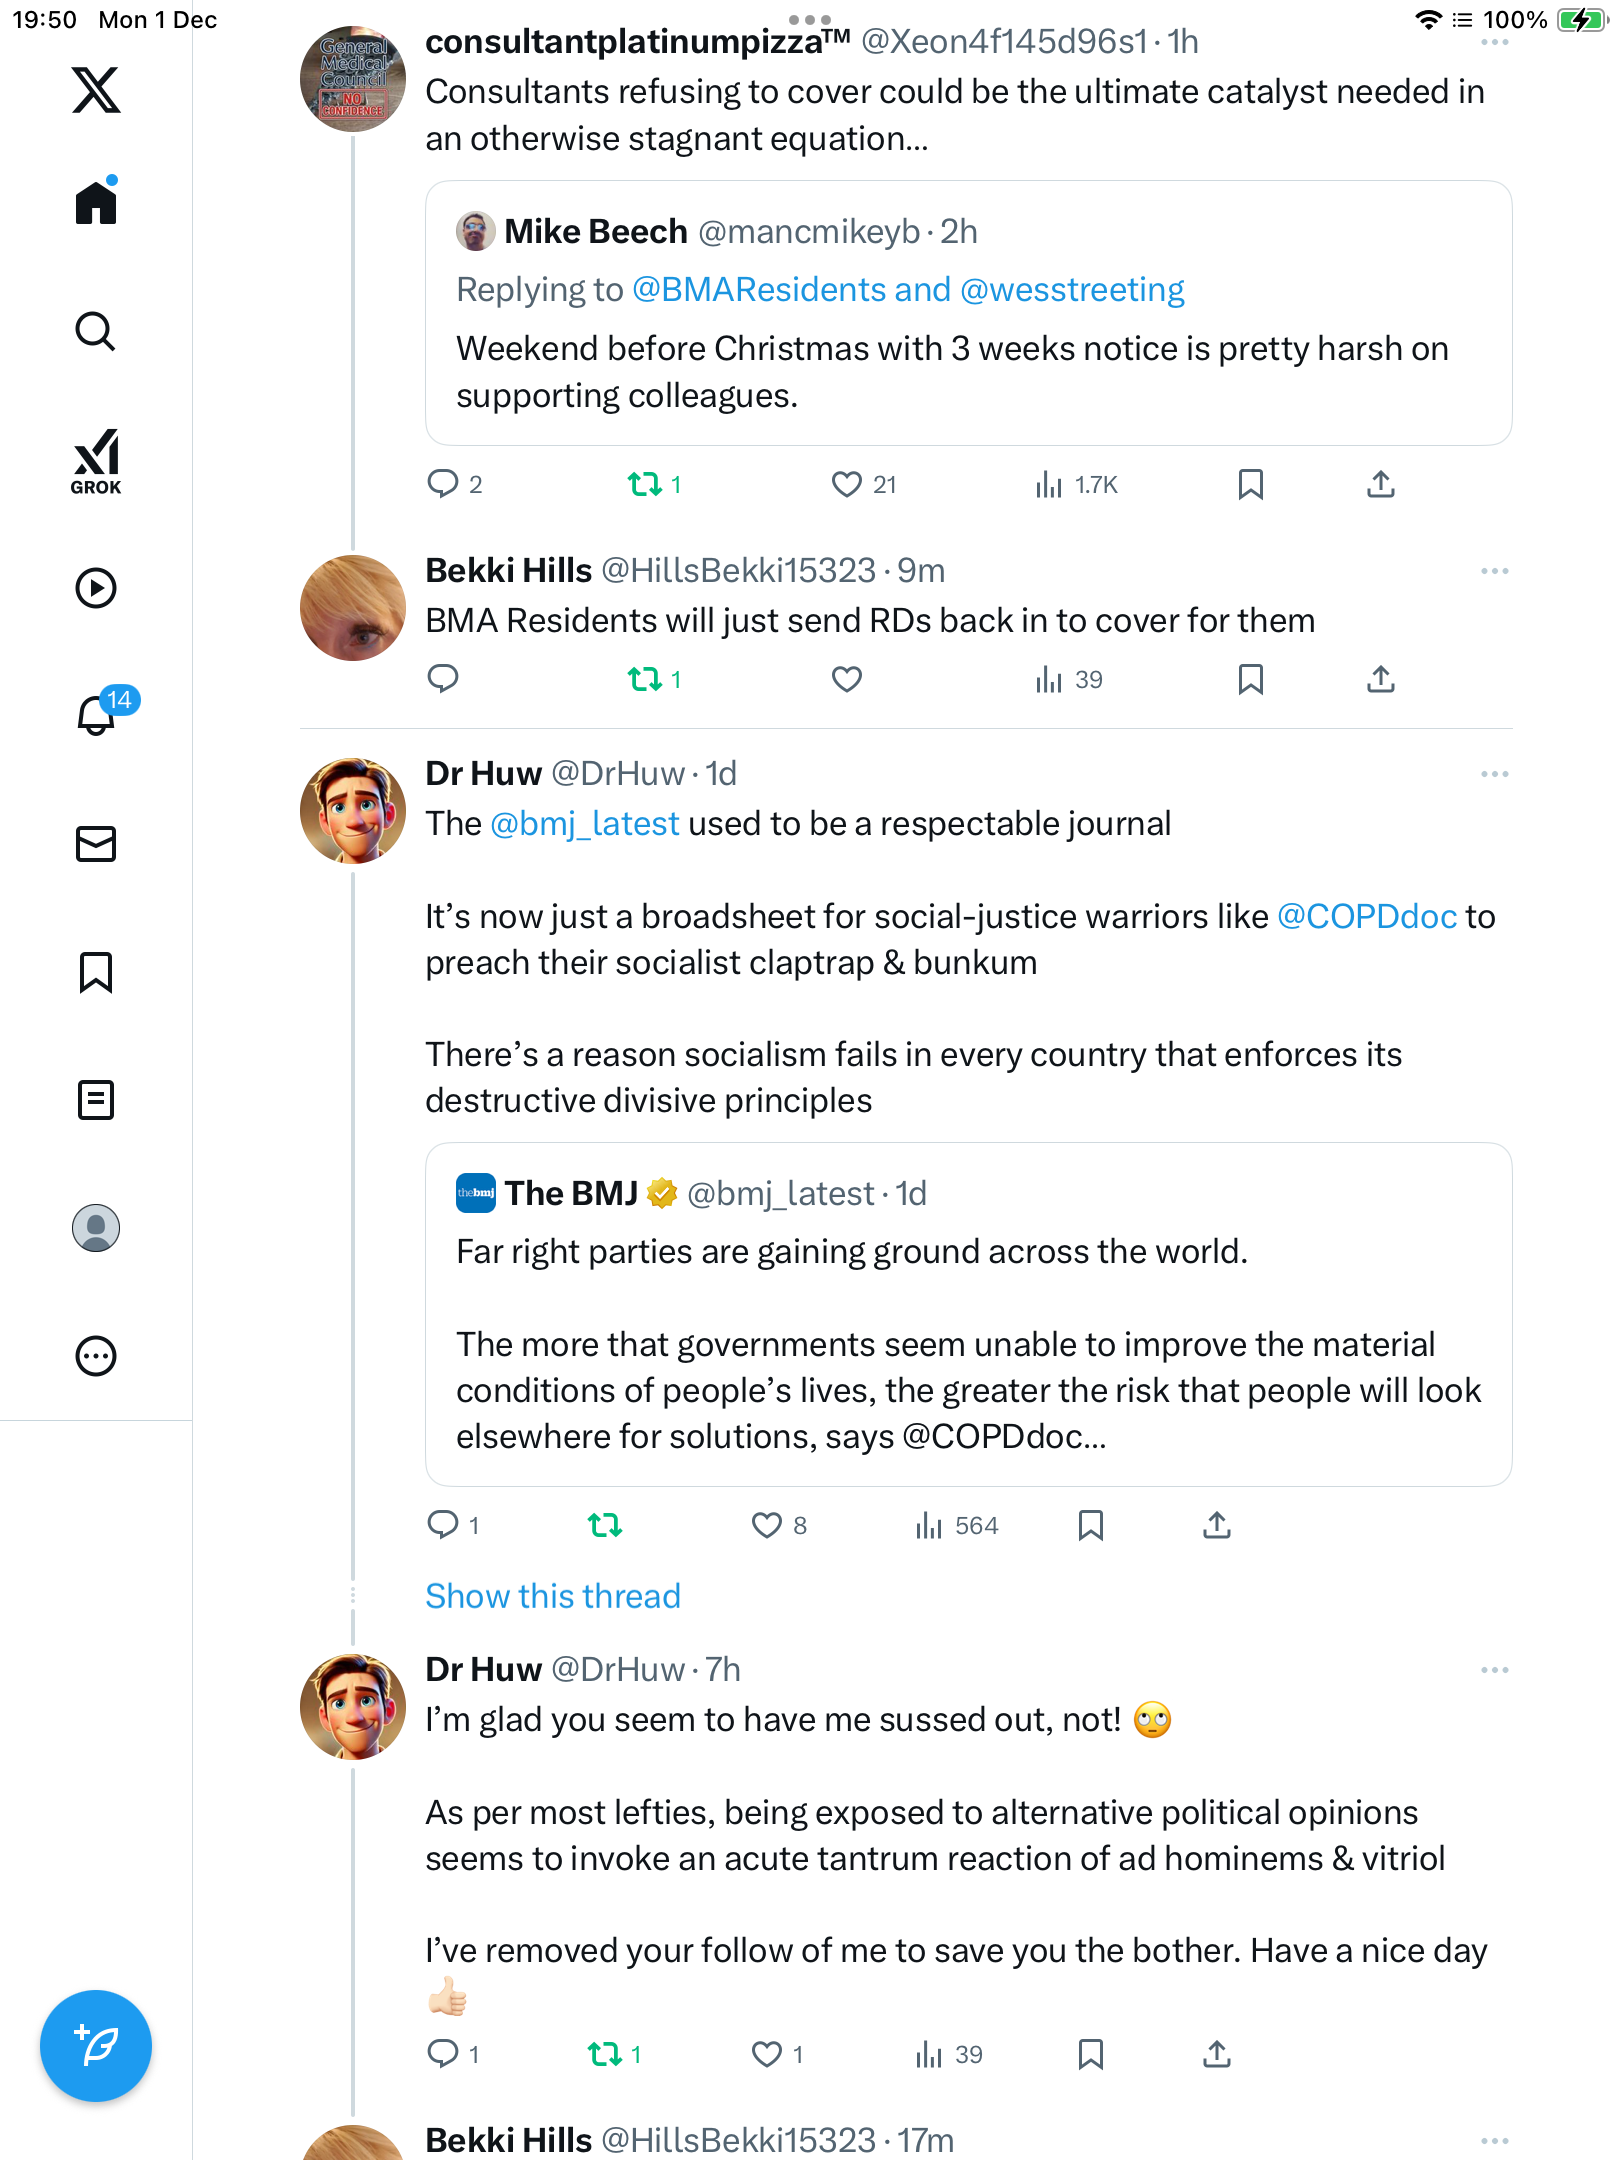Image resolution: width=1620 pixels, height=2160 pixels.
Task: Tap the compose new post button
Action: click(96, 2046)
